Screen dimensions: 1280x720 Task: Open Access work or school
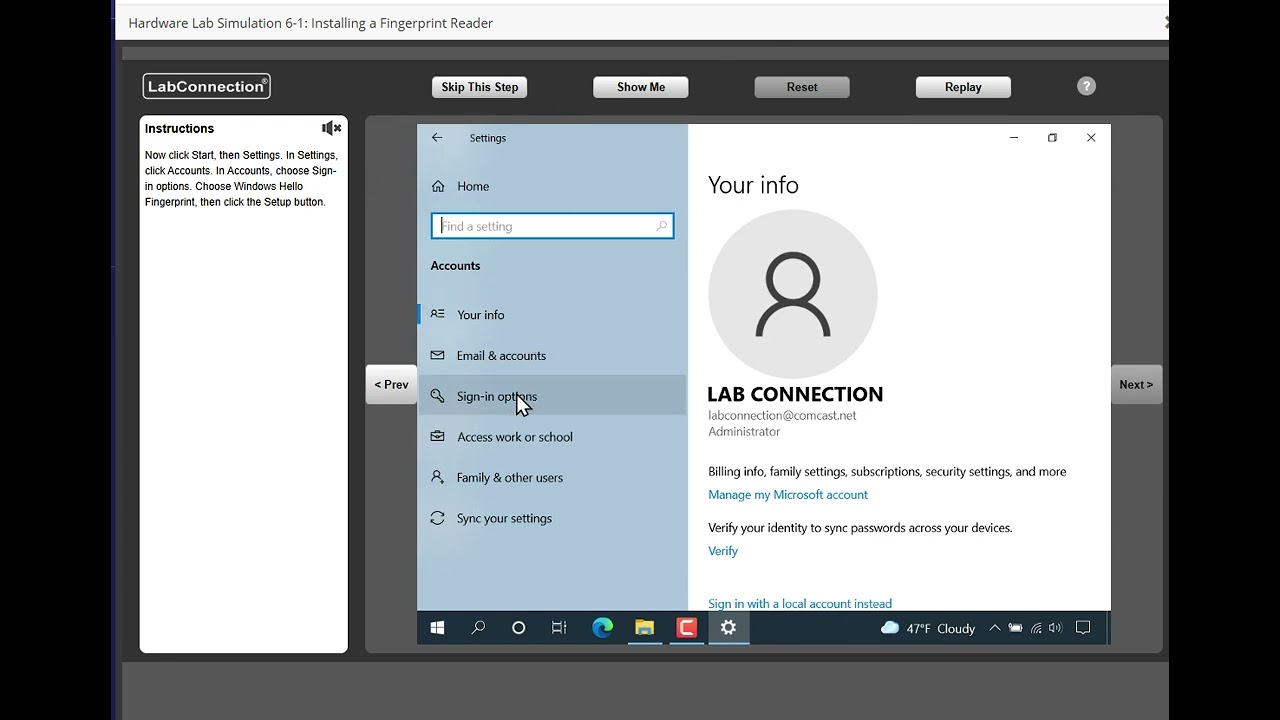(x=552, y=437)
